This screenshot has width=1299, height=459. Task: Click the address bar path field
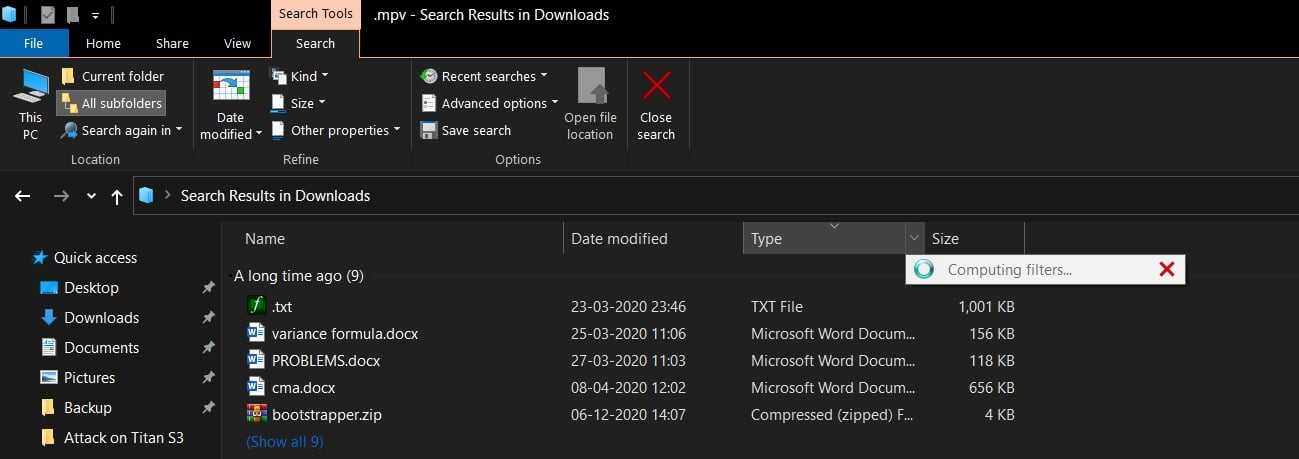pyautogui.click(x=715, y=196)
